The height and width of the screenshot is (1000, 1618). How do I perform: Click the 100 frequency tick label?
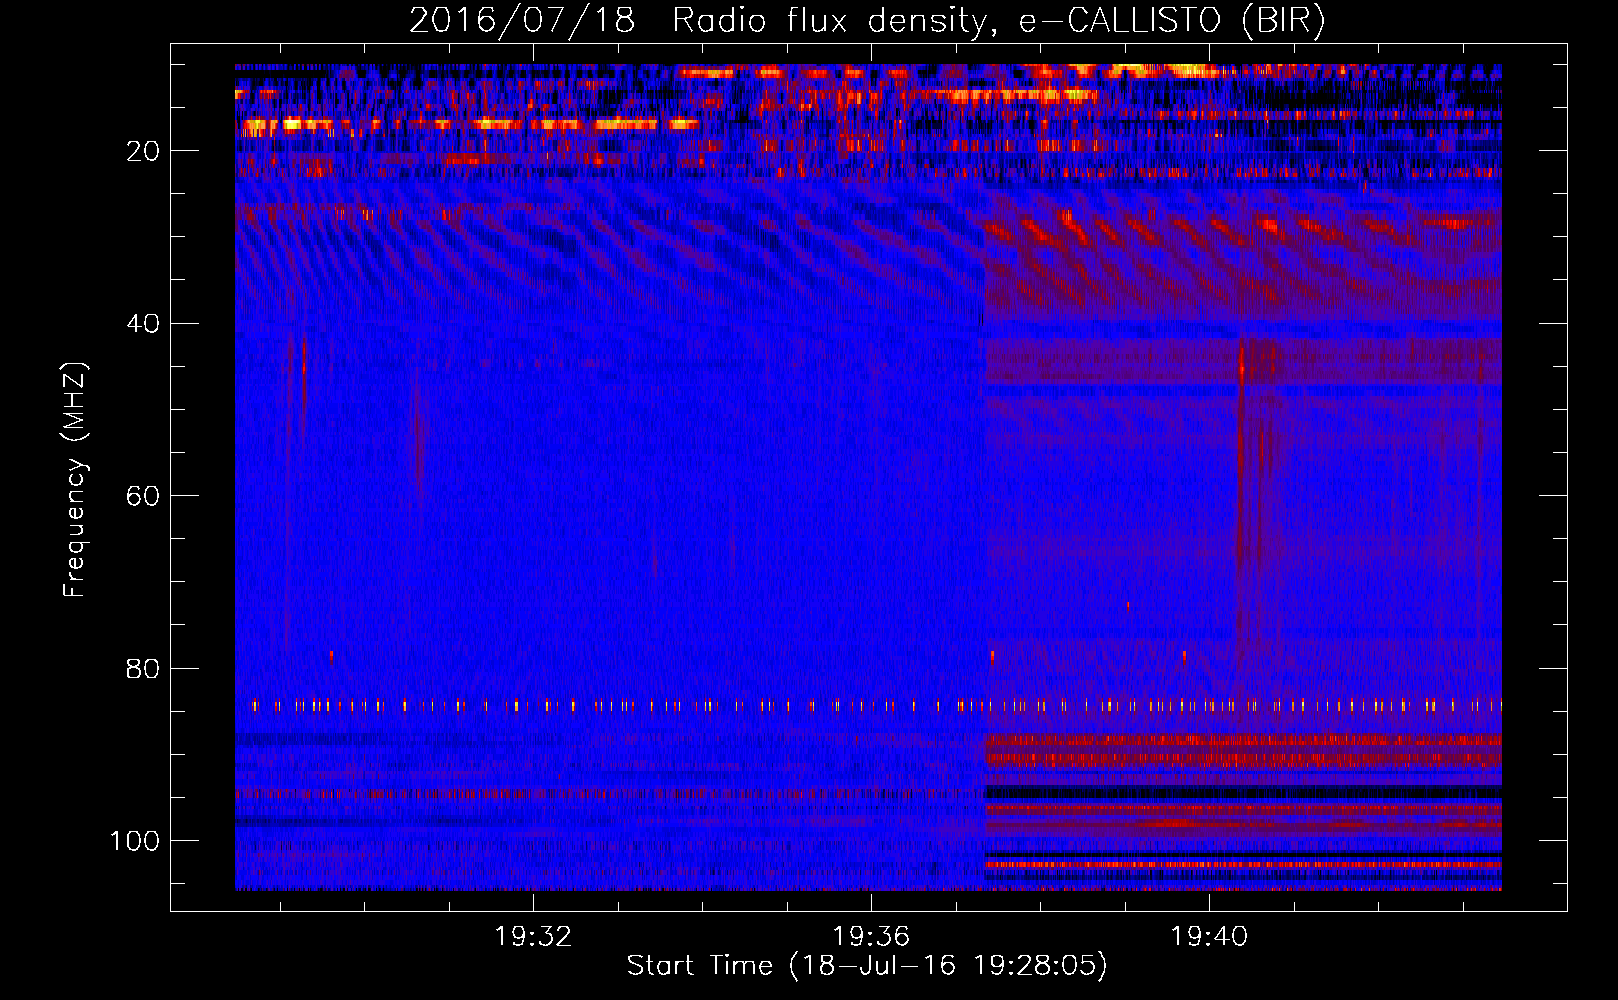point(135,841)
